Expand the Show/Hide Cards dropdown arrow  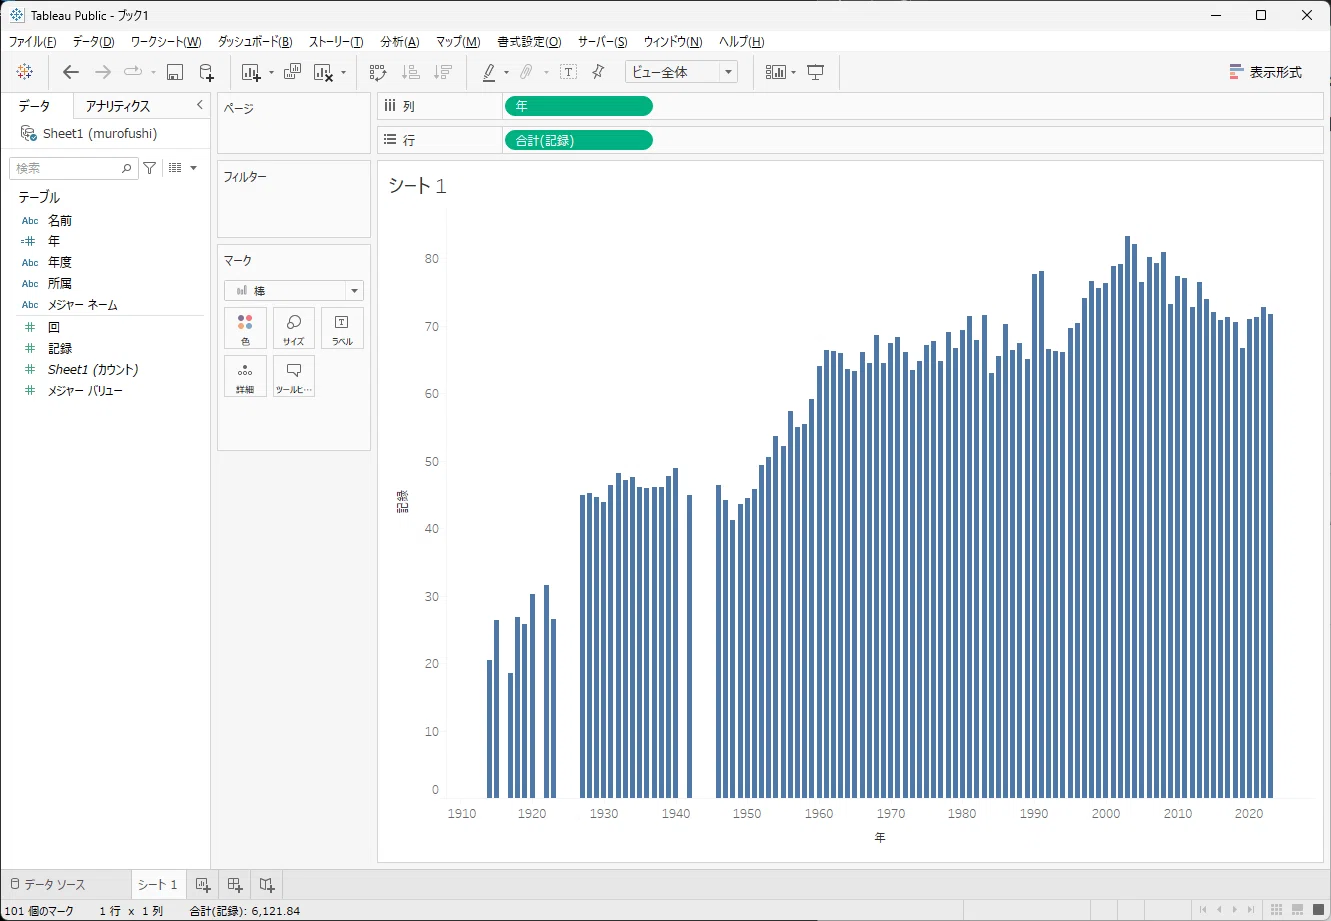point(793,73)
